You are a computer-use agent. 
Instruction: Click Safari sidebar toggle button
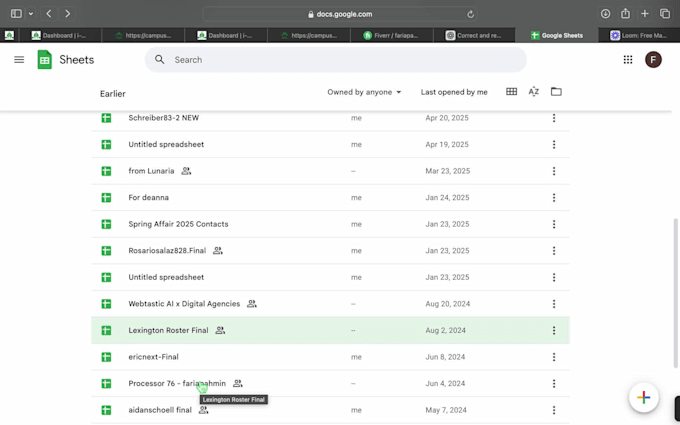16,14
